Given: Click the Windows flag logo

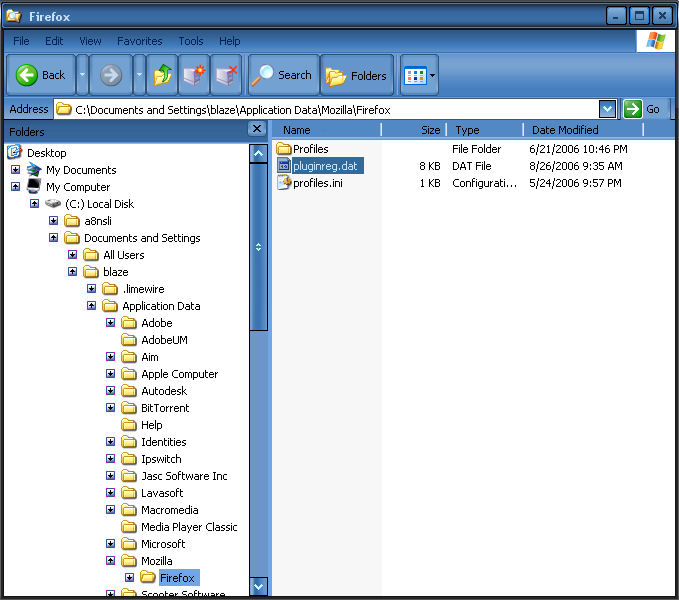Looking at the screenshot, I should coord(656,41).
